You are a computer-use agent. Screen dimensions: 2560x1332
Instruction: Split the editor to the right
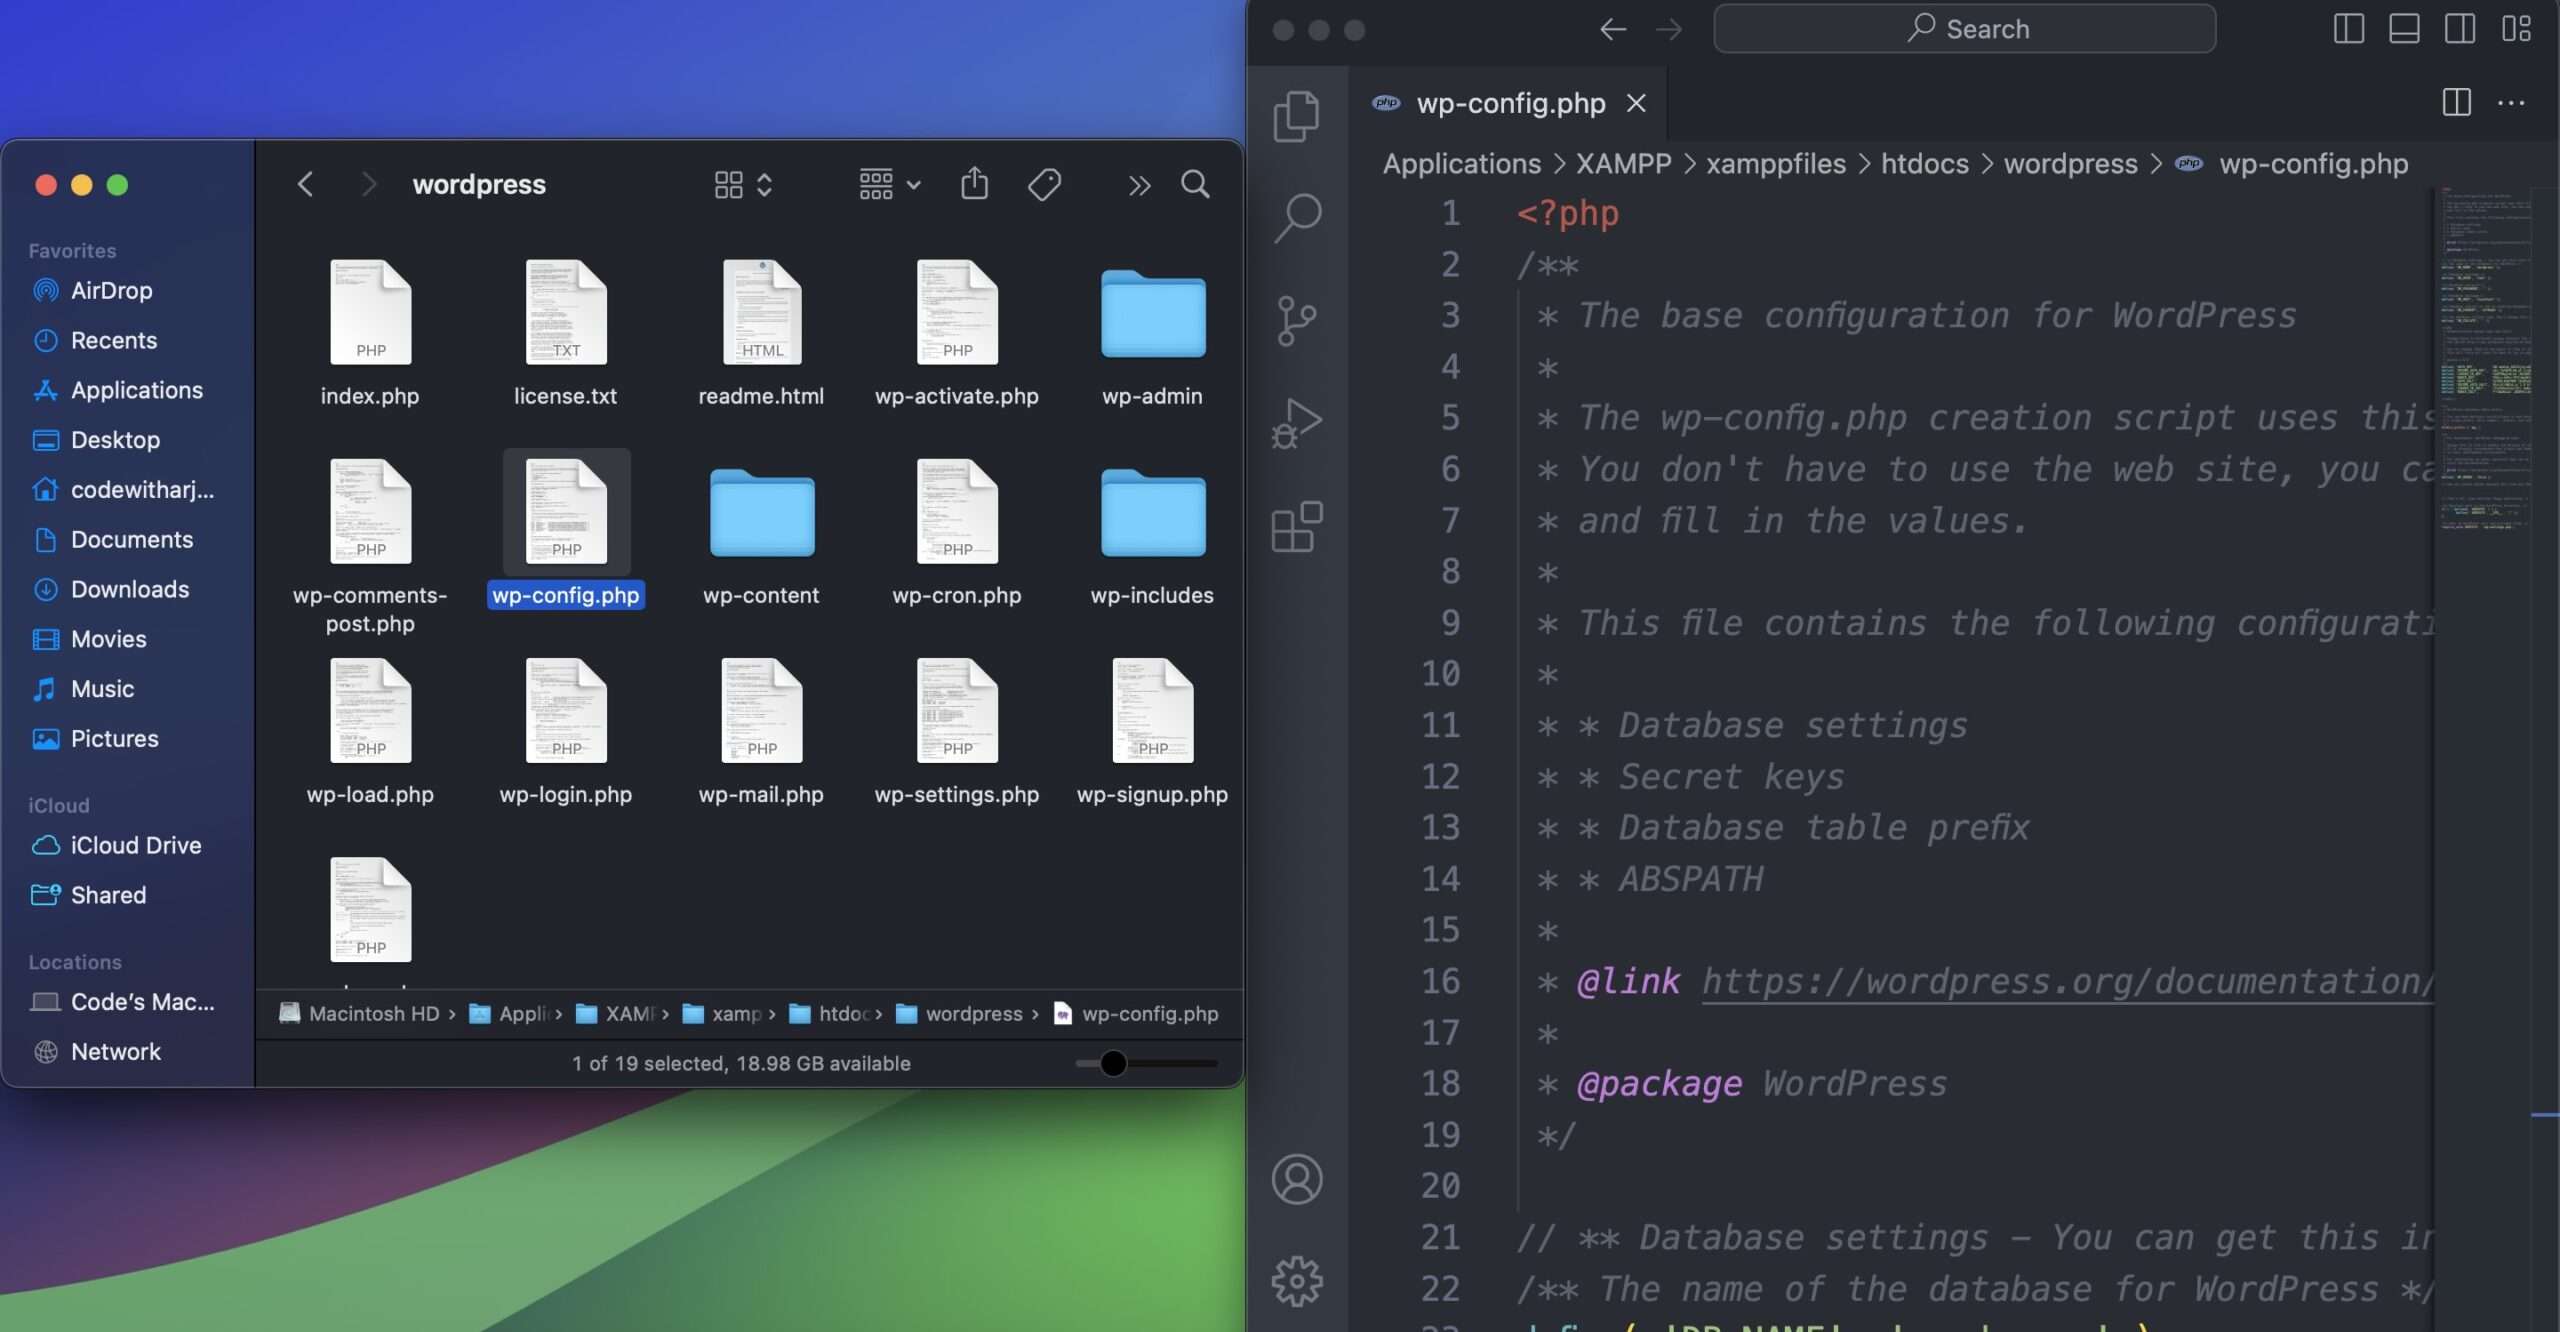pos(2456,102)
